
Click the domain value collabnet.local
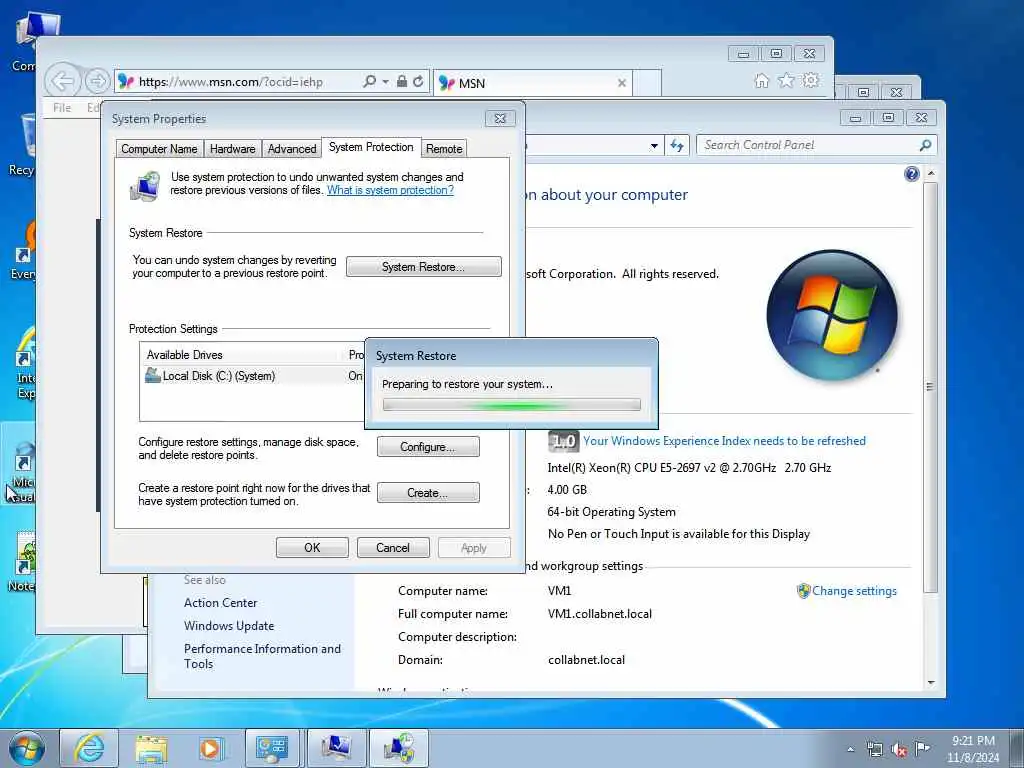point(586,660)
